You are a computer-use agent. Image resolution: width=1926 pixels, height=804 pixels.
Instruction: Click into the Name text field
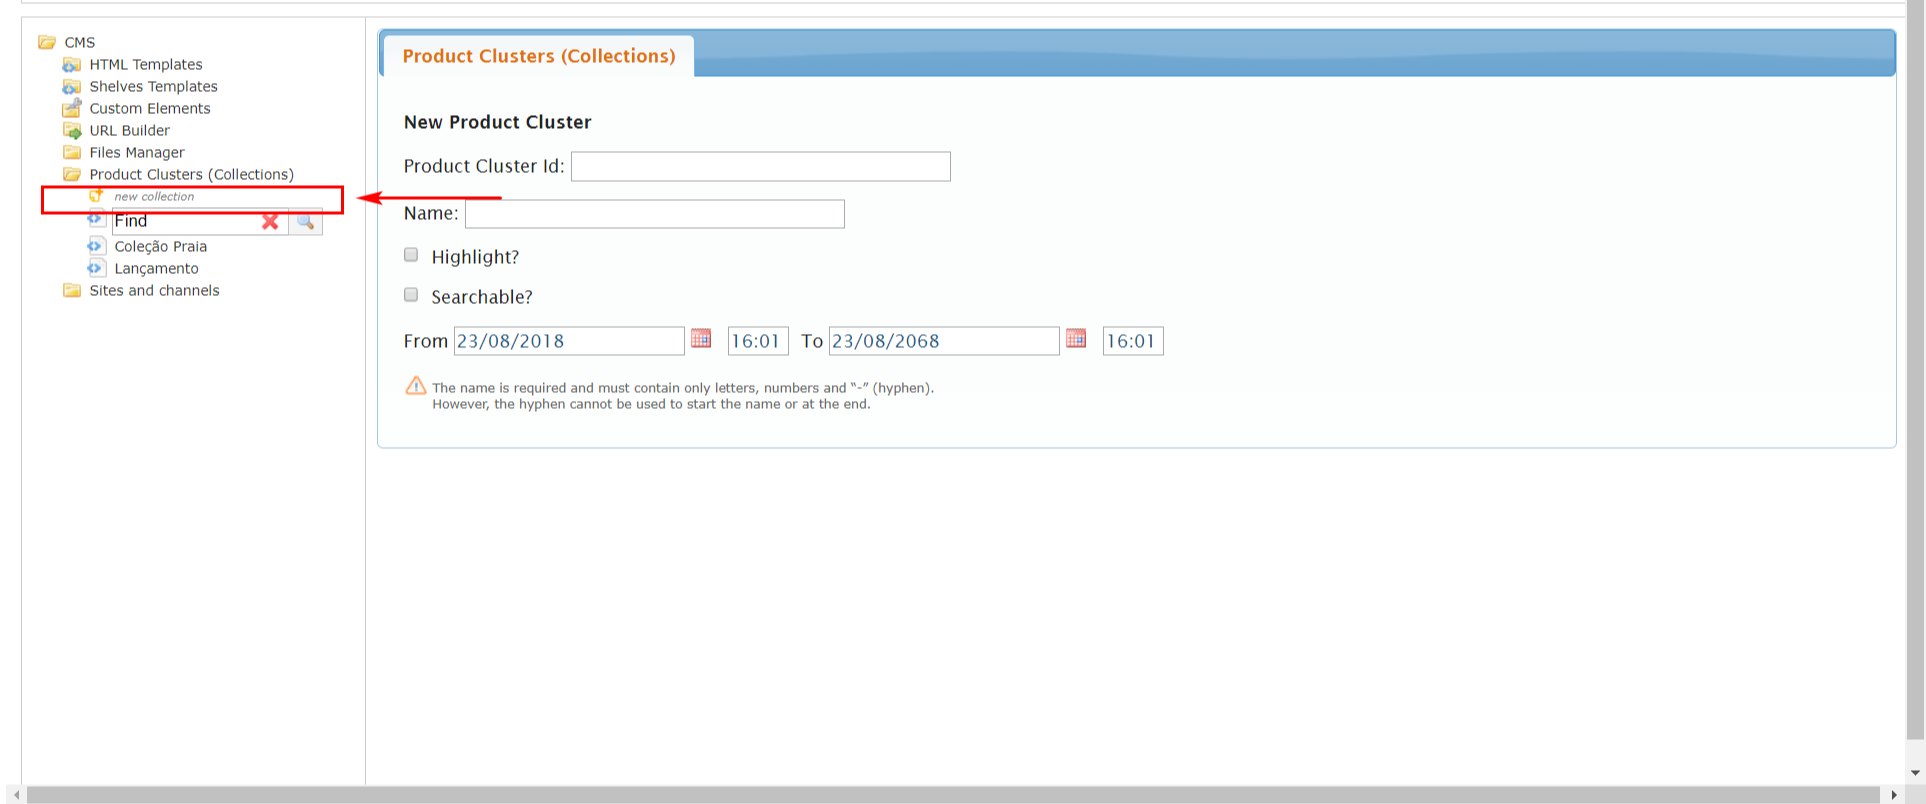[654, 214]
